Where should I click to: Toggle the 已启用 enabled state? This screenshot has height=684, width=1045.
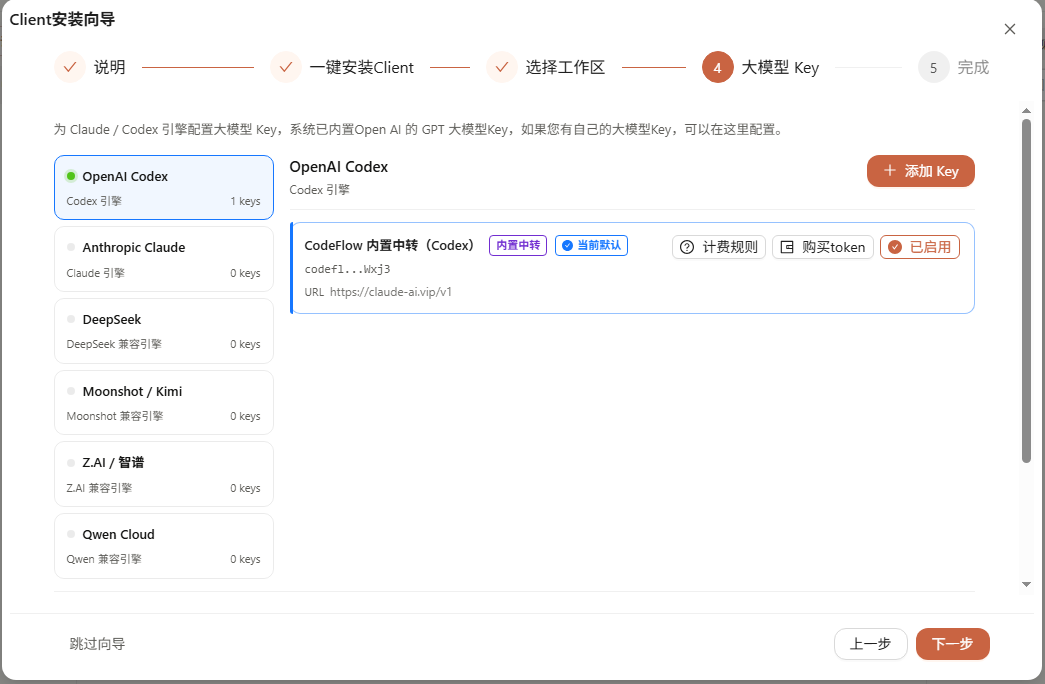(x=920, y=247)
